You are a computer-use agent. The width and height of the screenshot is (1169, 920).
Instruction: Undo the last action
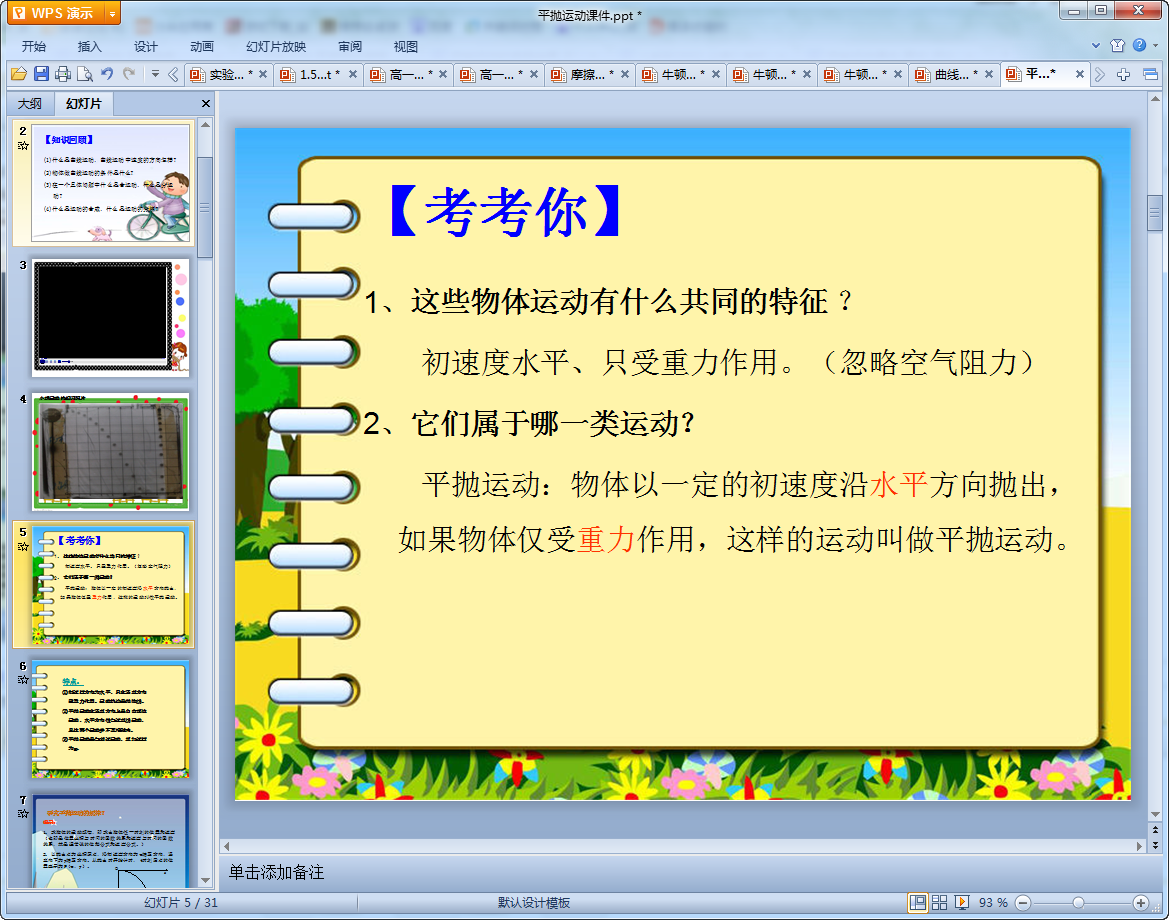107,74
